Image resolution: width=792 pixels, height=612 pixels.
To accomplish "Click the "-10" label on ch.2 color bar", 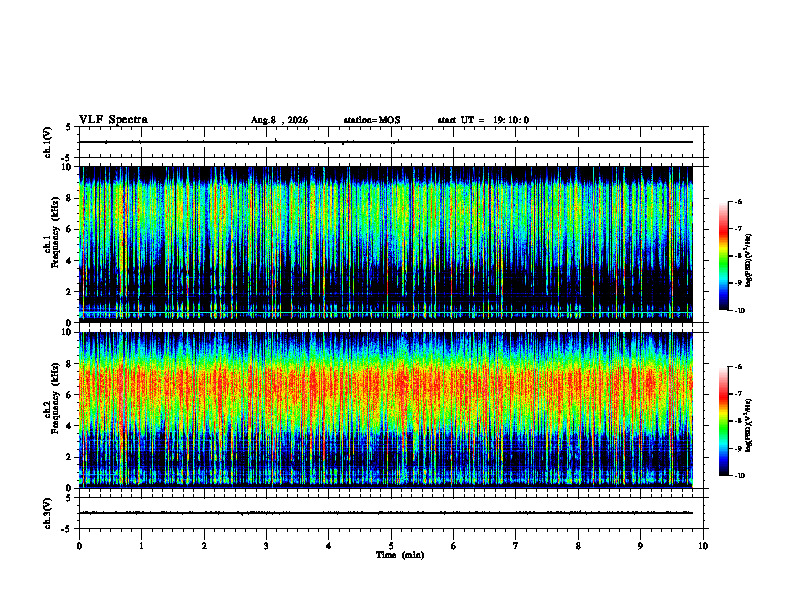I will coord(739,476).
